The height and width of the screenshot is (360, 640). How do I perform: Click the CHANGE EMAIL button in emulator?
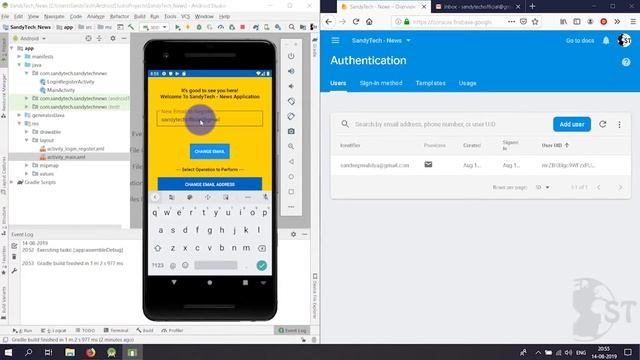pos(209,151)
